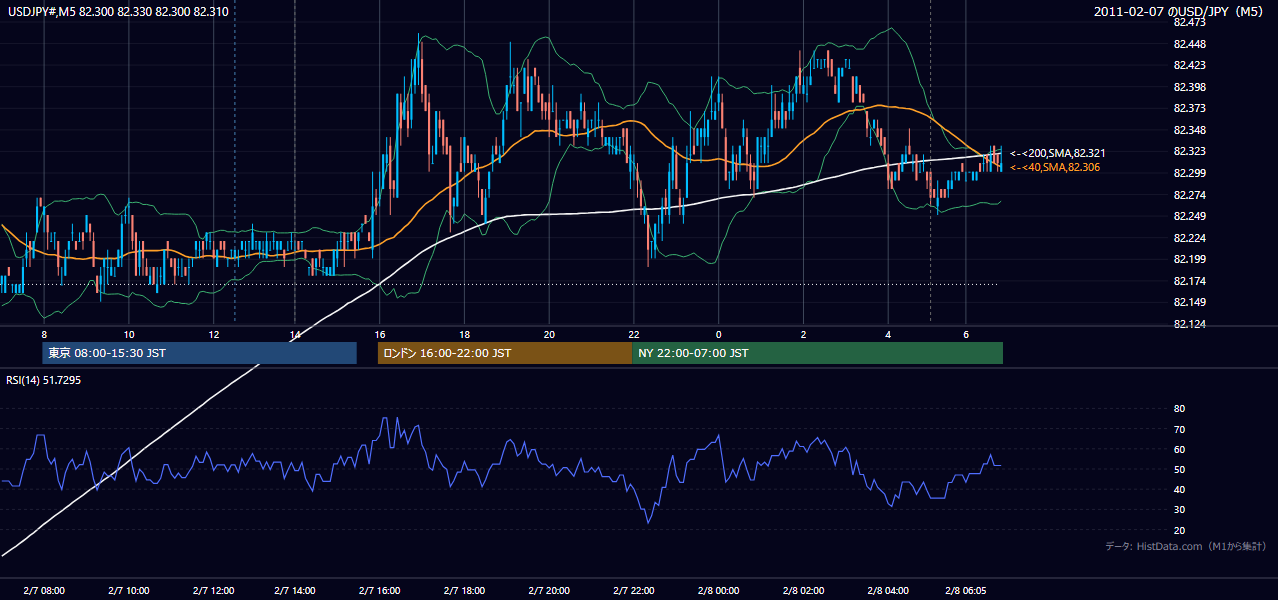Click RSI scale level 80
Screen dimensions: 1278x600
click(1179, 409)
